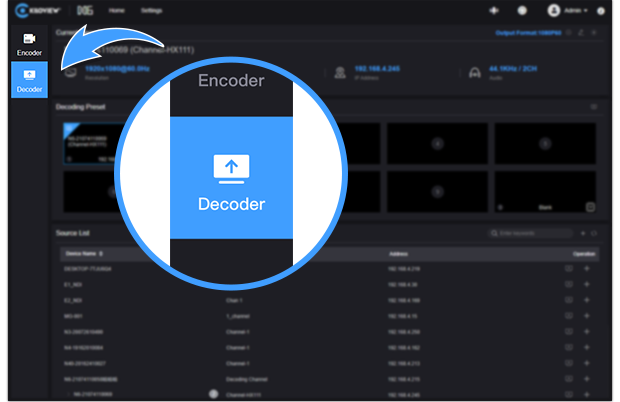Viewport: 620px width, 402px height.
Task: Click the pencil edit icon beside Output Format
Action: click(580, 33)
